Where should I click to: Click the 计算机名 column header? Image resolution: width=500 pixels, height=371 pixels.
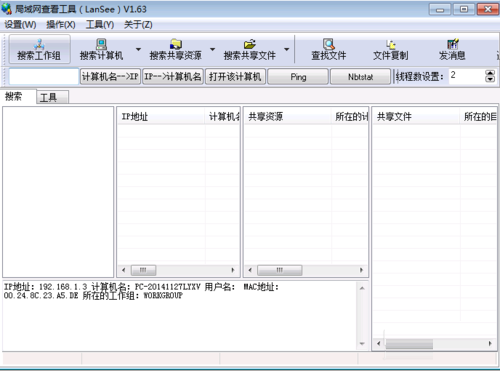point(222,116)
